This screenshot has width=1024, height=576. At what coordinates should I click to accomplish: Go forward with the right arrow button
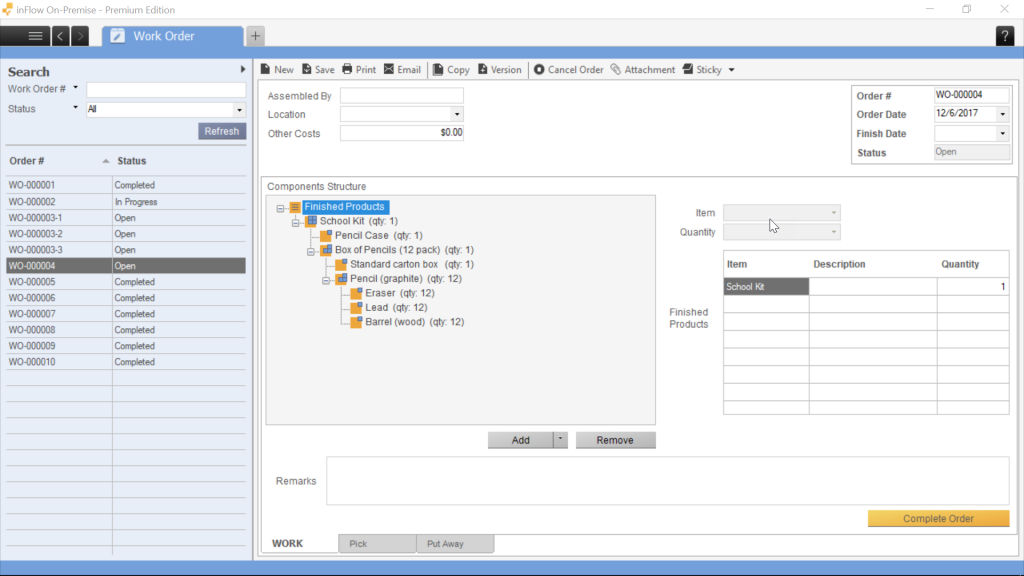click(80, 36)
